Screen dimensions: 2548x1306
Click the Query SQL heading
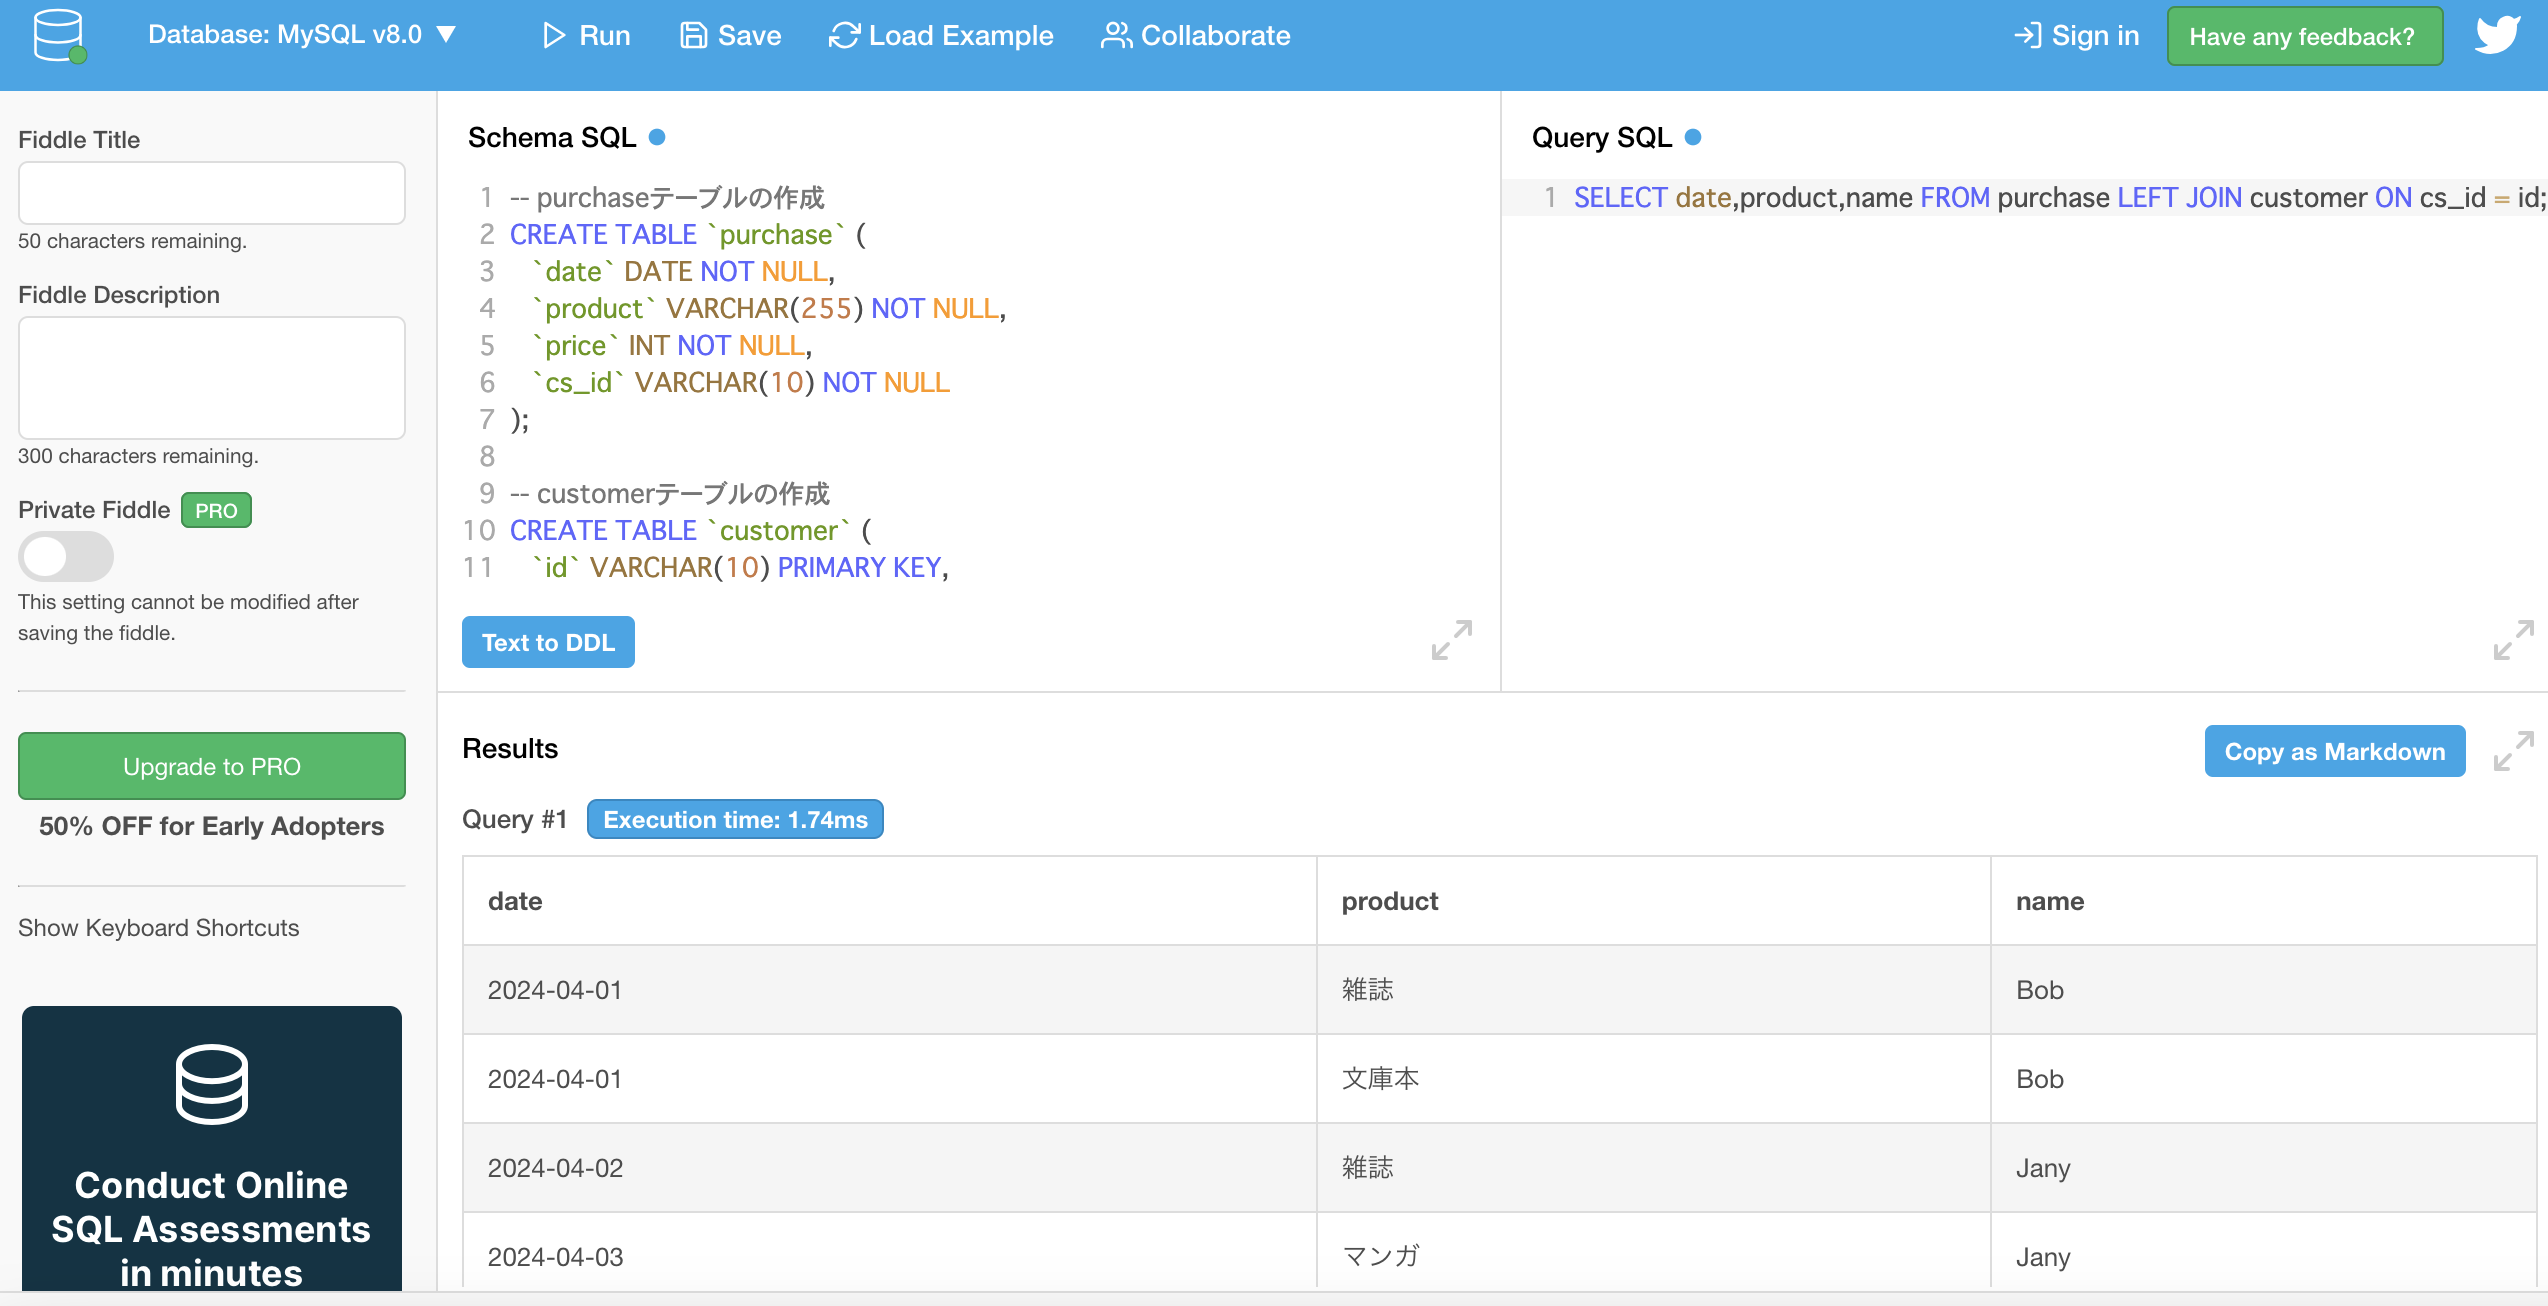[1602, 137]
